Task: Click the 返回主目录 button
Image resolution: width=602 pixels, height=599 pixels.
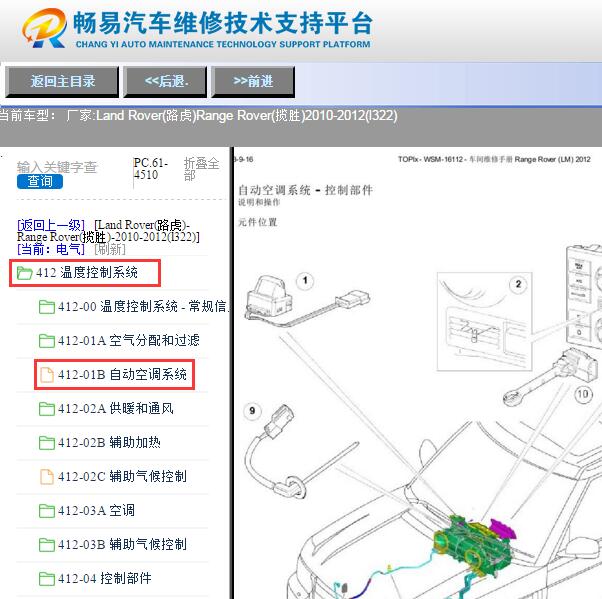Action: coord(62,81)
